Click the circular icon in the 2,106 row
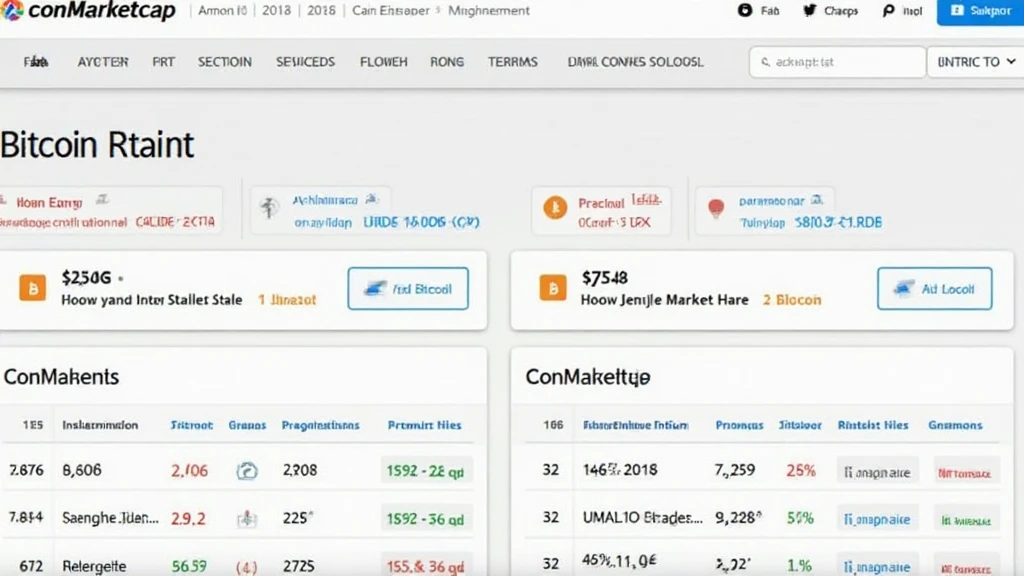Viewport: 1024px width, 576px height. click(x=246, y=470)
